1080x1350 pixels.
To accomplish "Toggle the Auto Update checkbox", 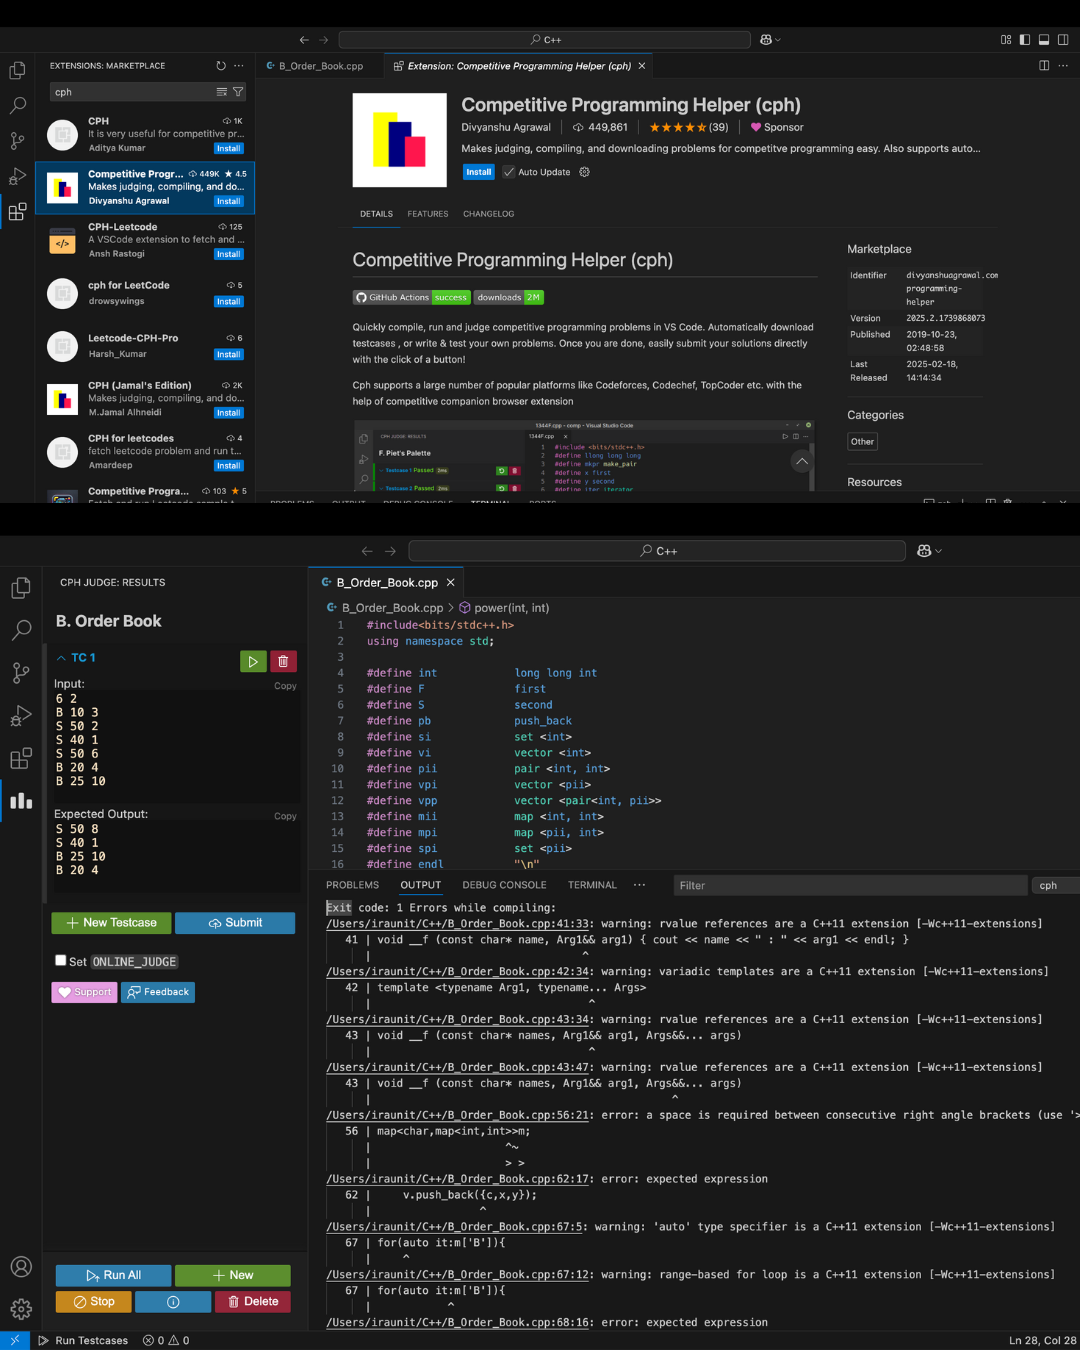I will [509, 172].
